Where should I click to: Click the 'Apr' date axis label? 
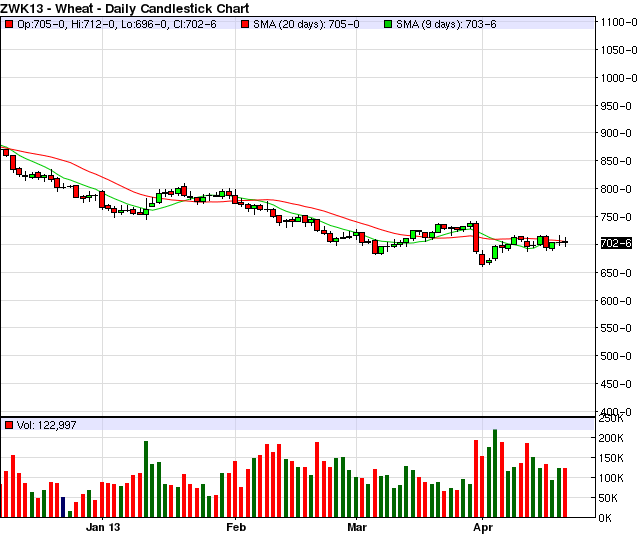tap(483, 527)
